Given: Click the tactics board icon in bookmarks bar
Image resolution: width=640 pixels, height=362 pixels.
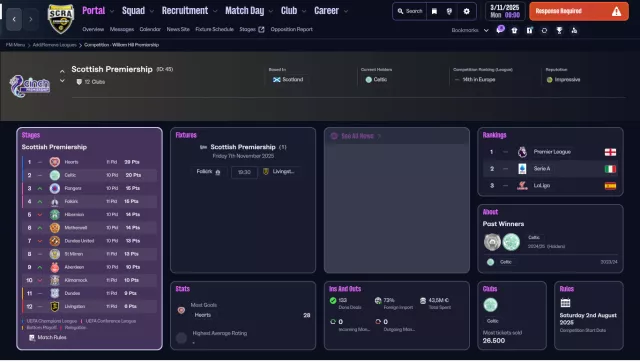Looking at the screenshot, I should [529, 30].
